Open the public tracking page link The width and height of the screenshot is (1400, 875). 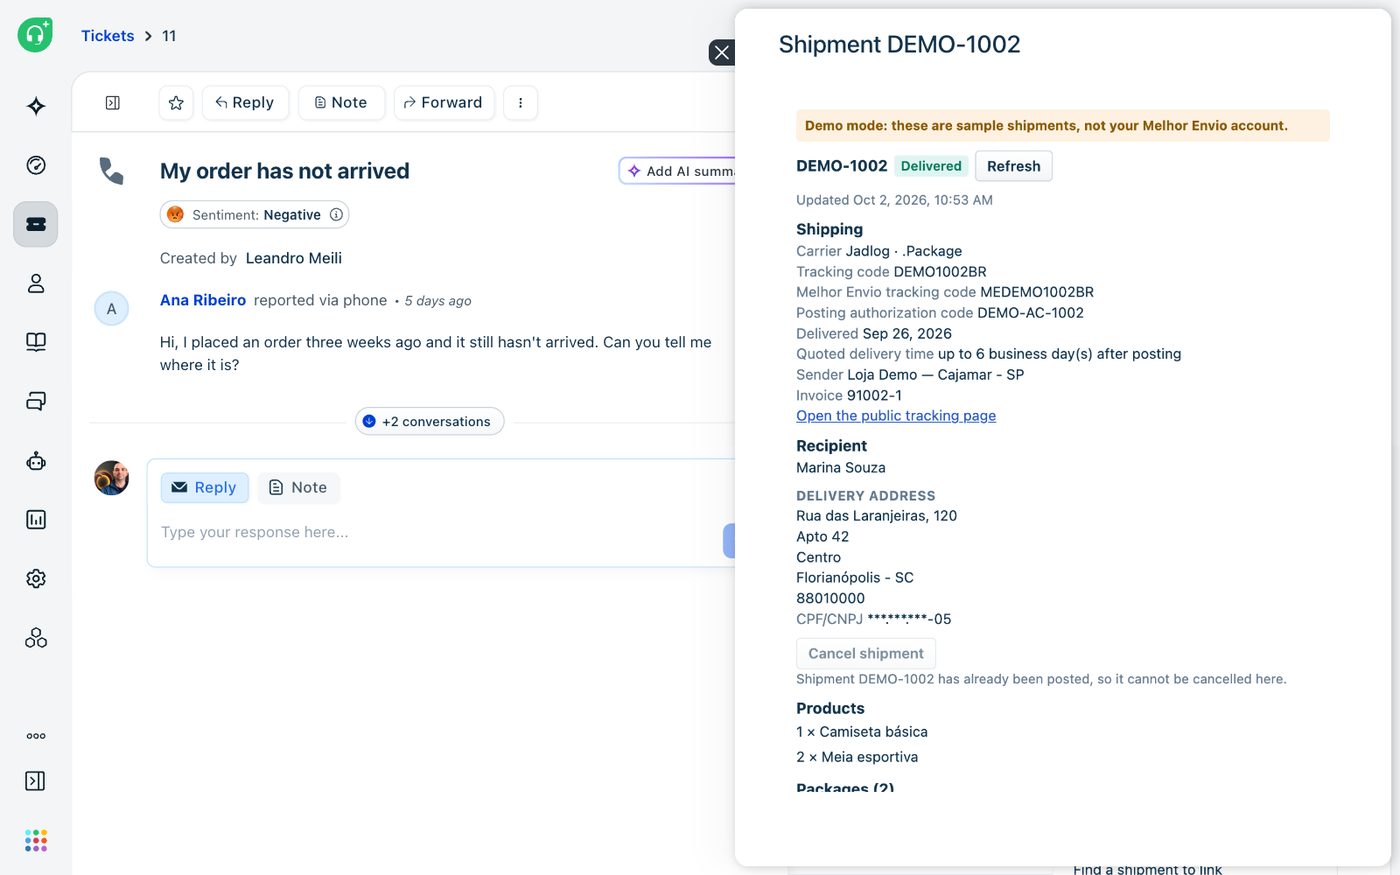pos(896,416)
